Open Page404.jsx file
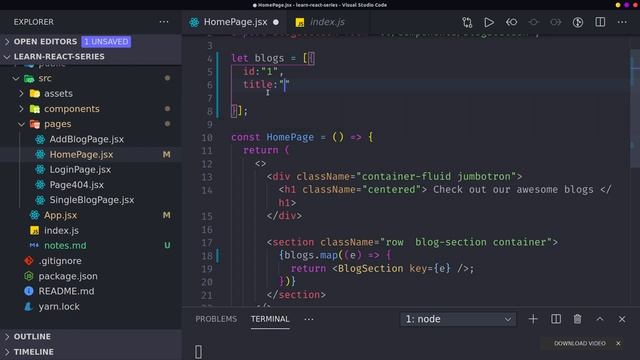This screenshot has width=640, height=360. tap(76, 185)
